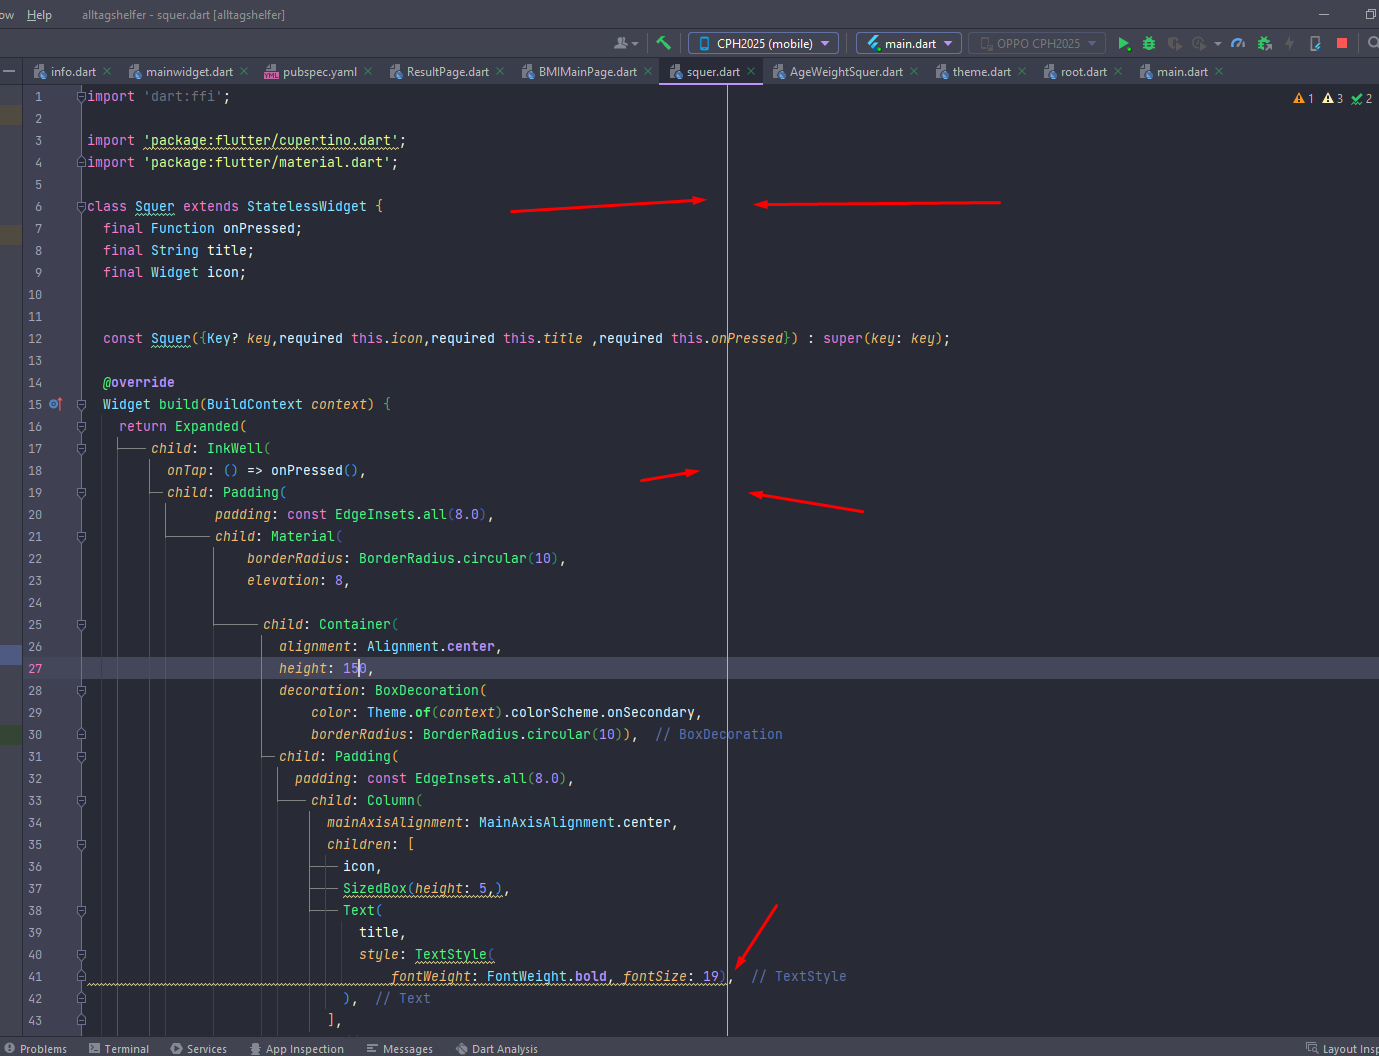Open the App Inspection tool window

coord(296,1048)
